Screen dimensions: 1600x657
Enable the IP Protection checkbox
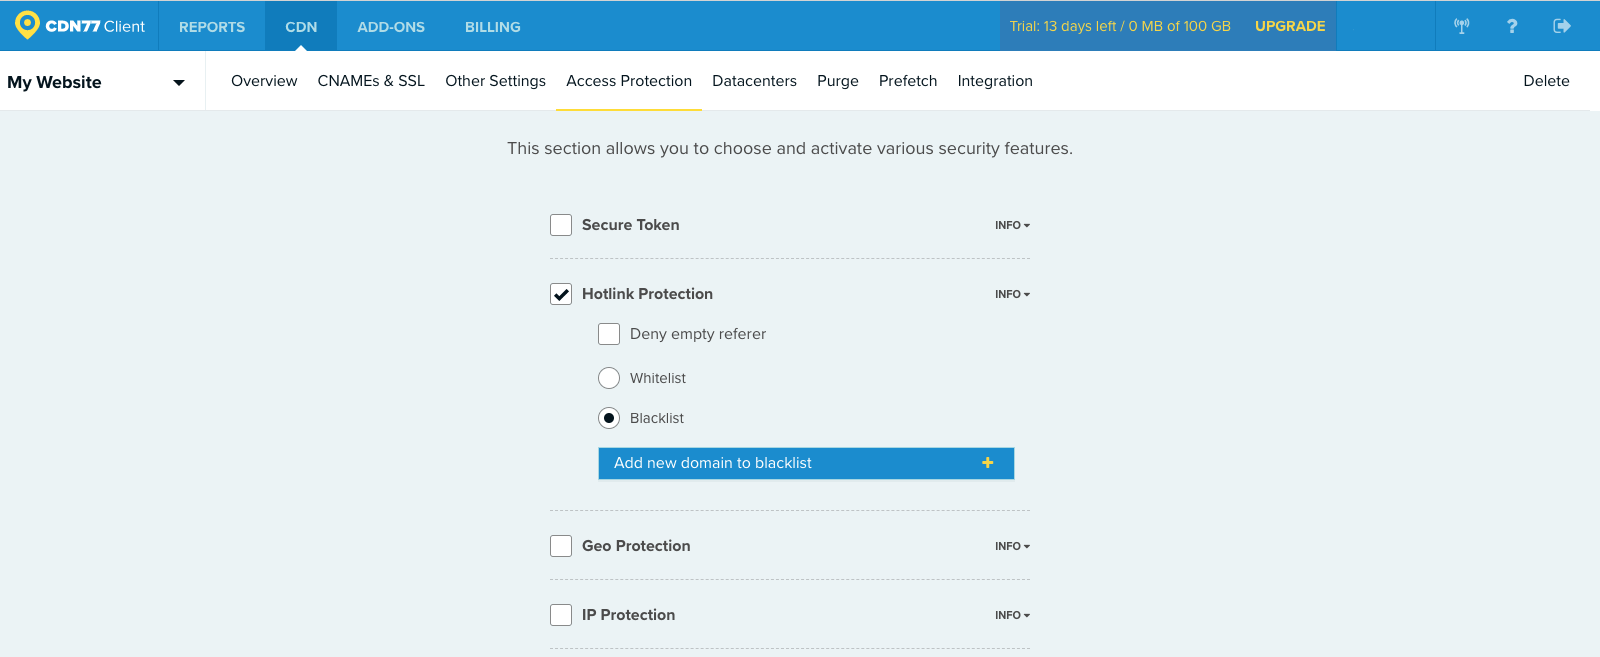tap(561, 615)
